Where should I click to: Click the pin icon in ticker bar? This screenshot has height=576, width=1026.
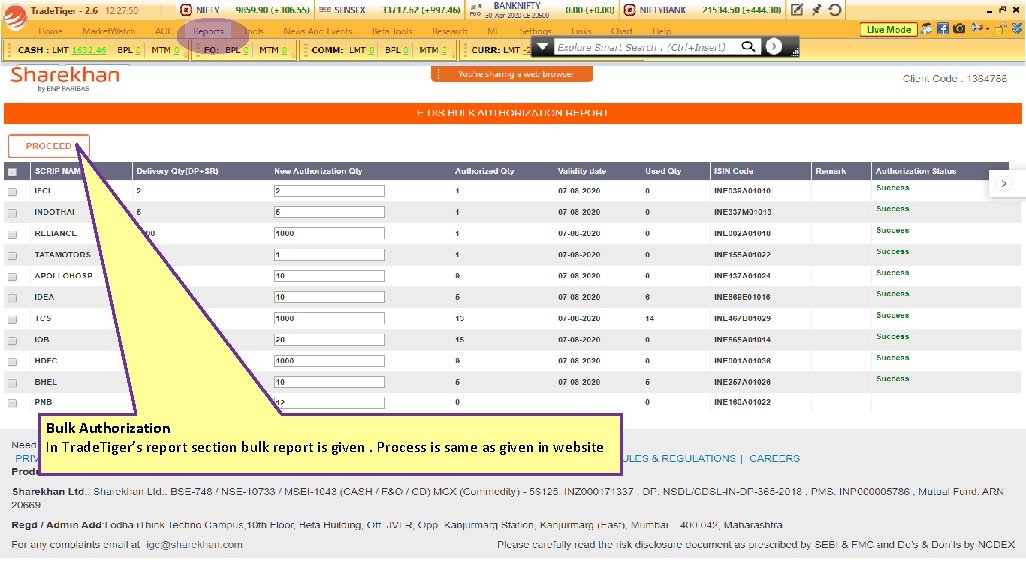pos(816,10)
